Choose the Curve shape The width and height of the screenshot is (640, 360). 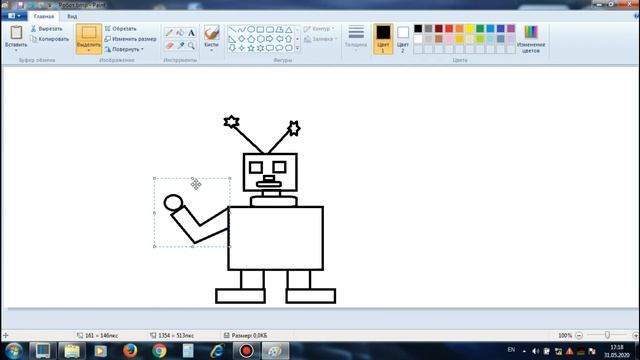[242, 29]
